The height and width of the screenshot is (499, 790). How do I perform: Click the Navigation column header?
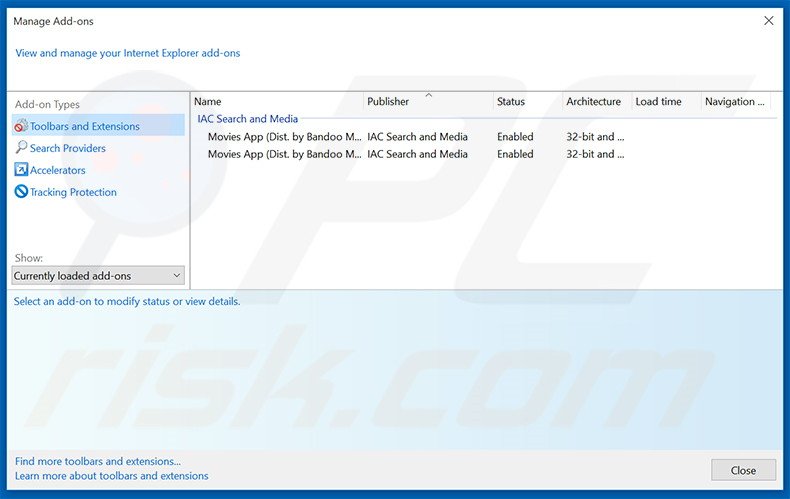738,101
